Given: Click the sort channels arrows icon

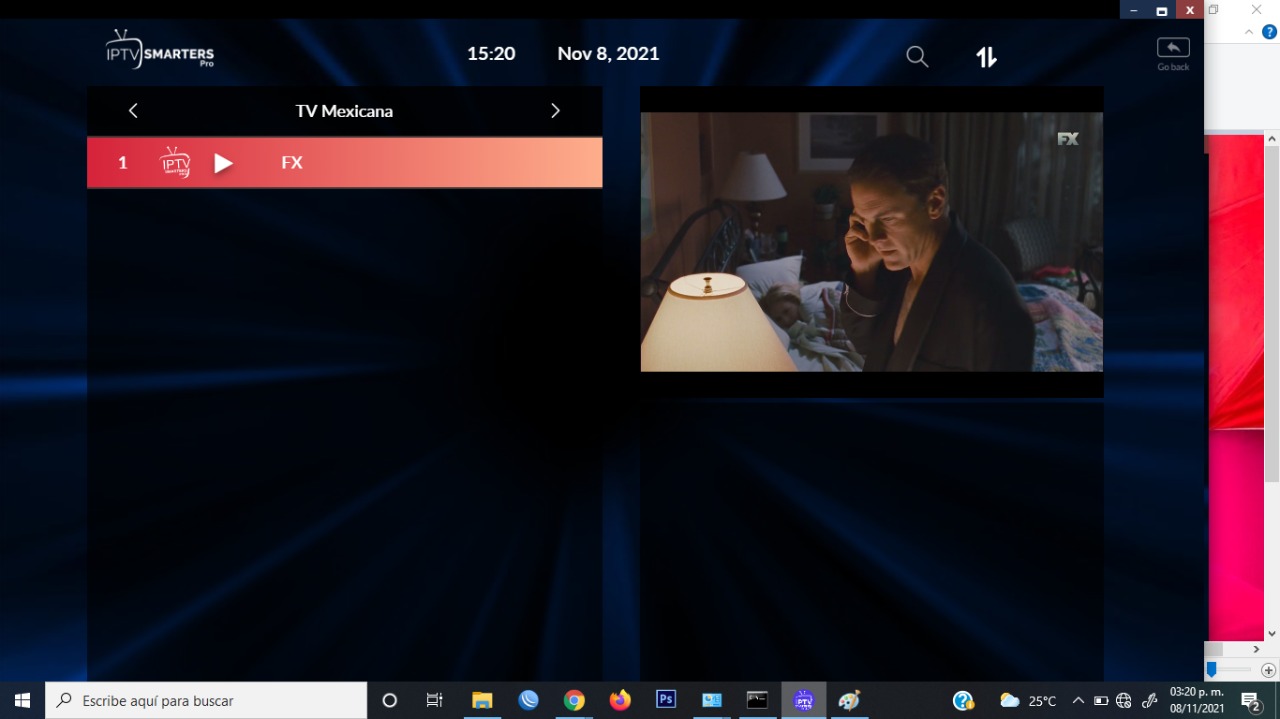Looking at the screenshot, I should point(986,57).
